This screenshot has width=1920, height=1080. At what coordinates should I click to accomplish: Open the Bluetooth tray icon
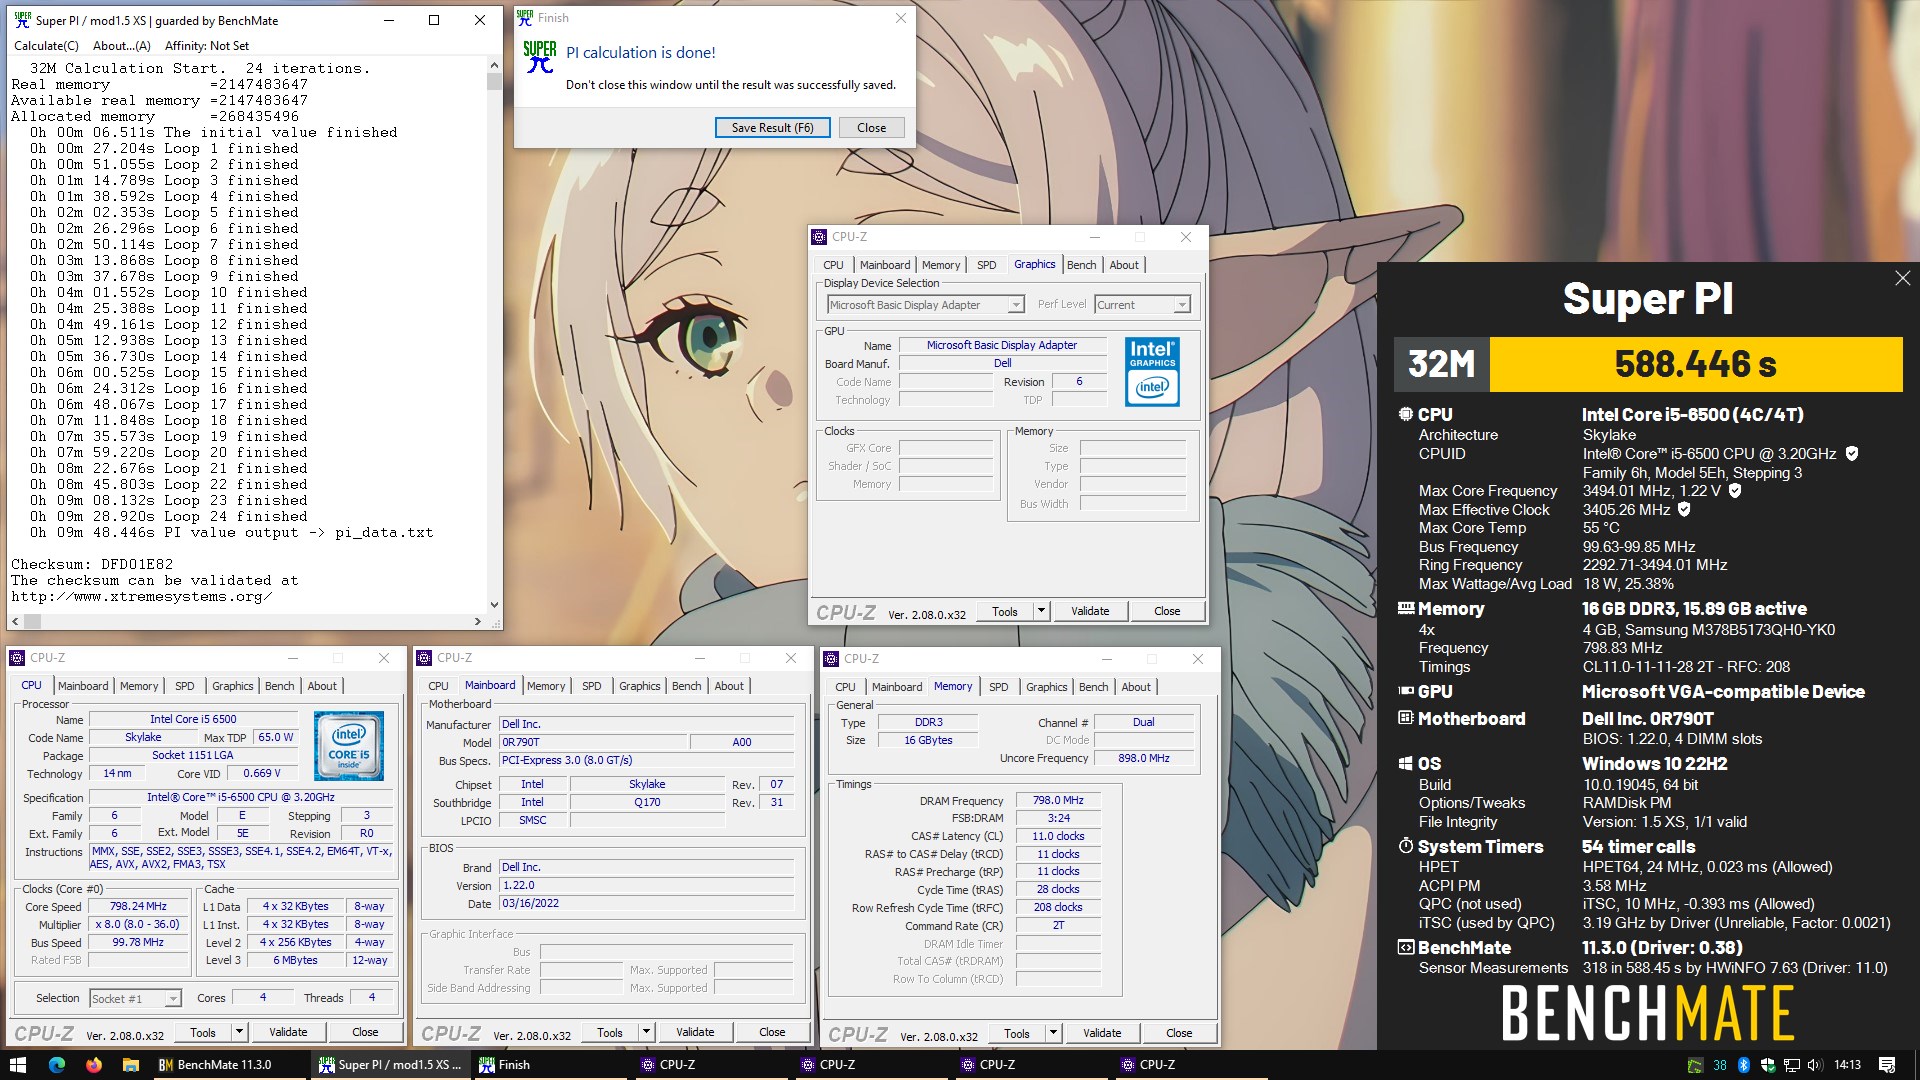1744,1065
